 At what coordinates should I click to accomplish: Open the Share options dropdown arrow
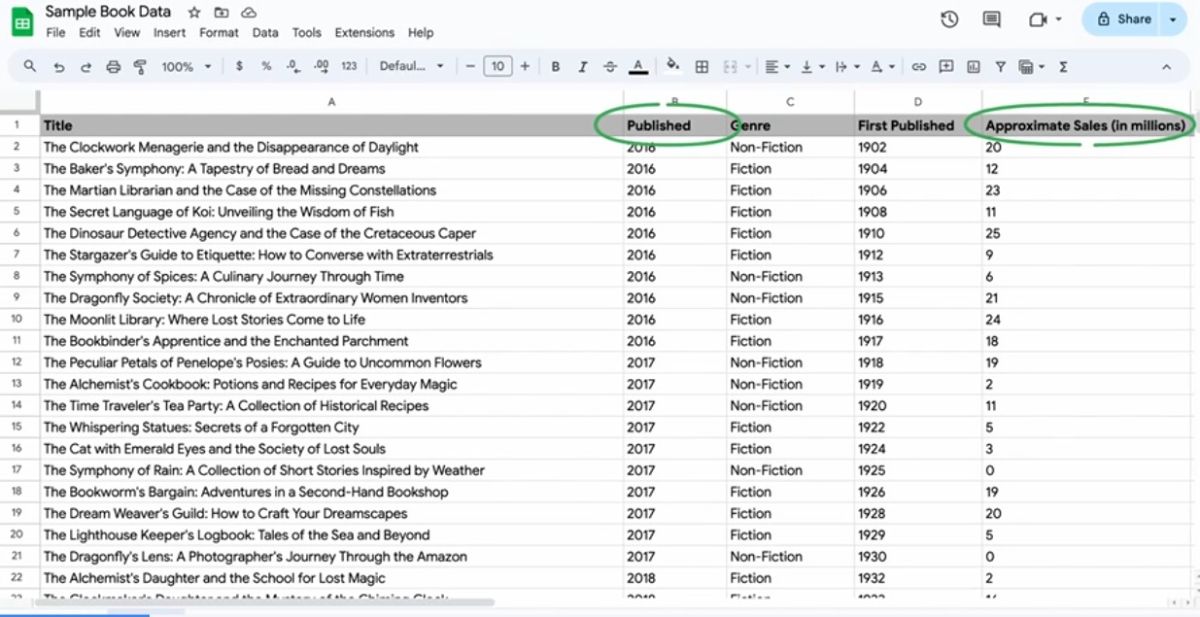1173,19
